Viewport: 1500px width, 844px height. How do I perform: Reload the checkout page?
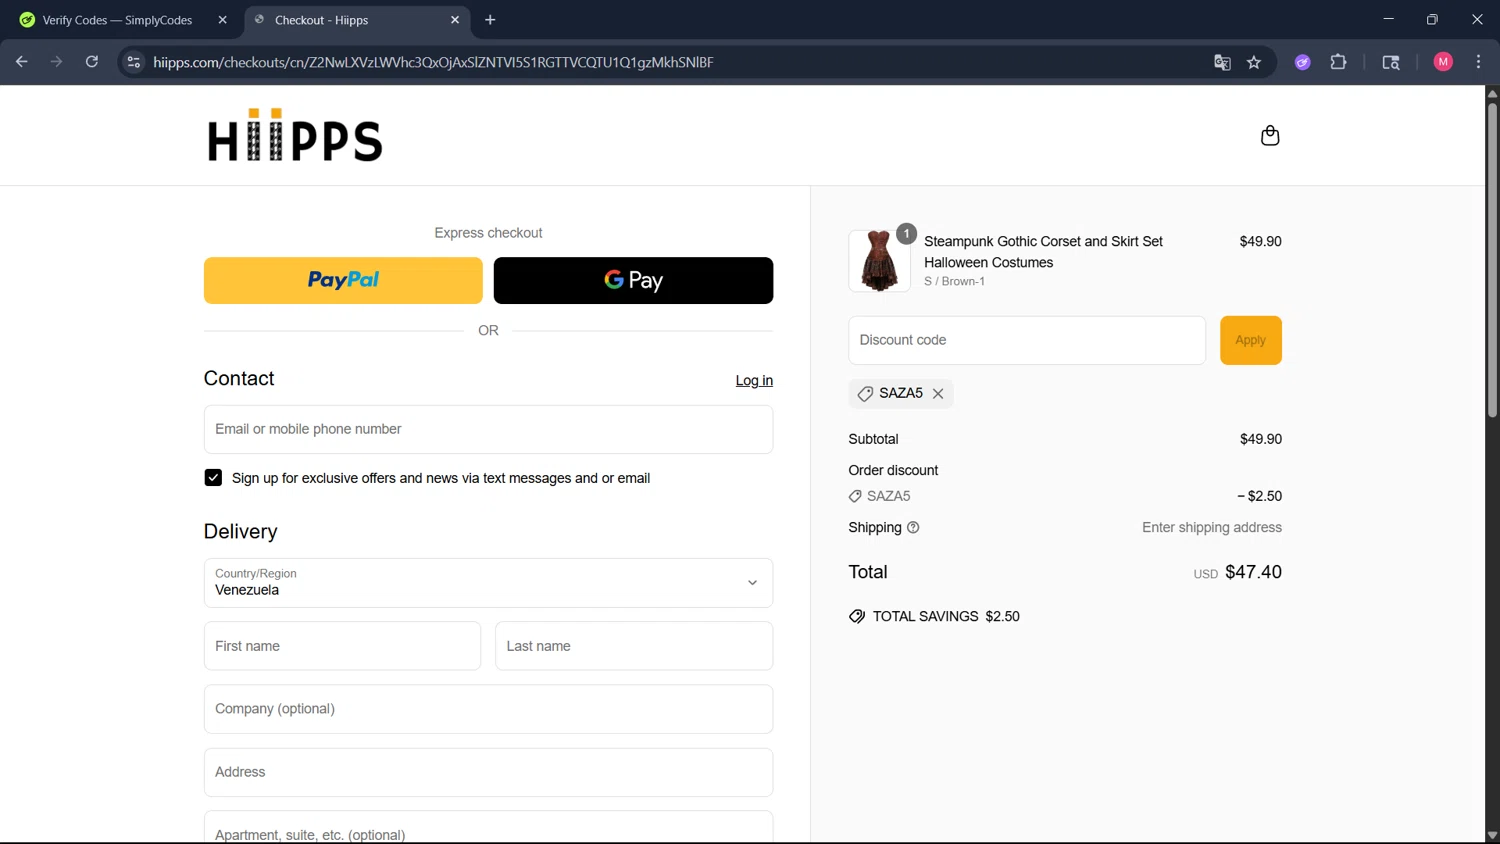click(x=92, y=62)
